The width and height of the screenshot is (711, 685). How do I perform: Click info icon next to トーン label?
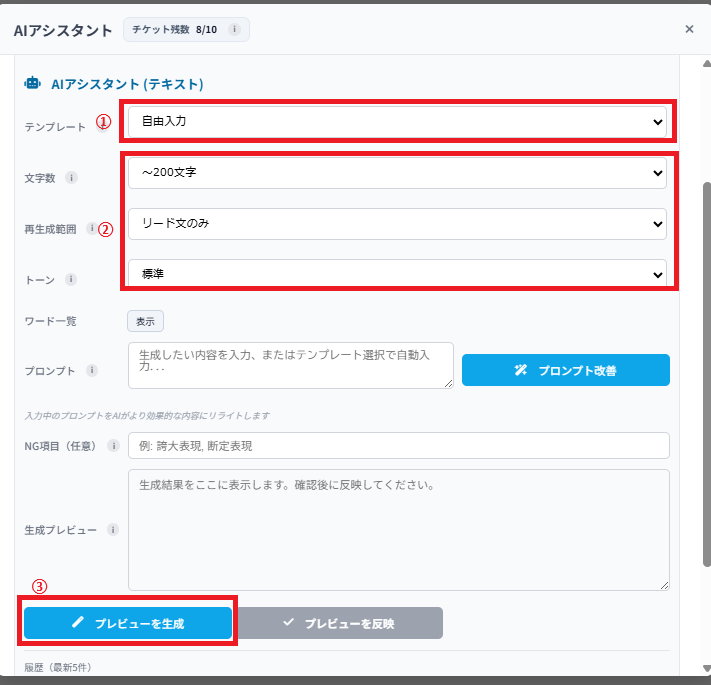click(71, 279)
